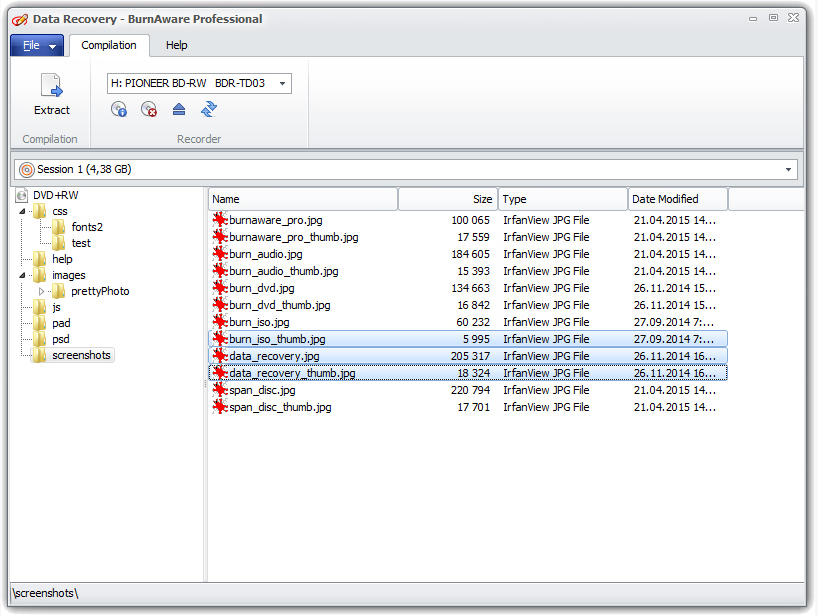Select the burn_iso_thumb.jpg file name
The width and height of the screenshot is (818, 616).
pyautogui.click(x=277, y=339)
